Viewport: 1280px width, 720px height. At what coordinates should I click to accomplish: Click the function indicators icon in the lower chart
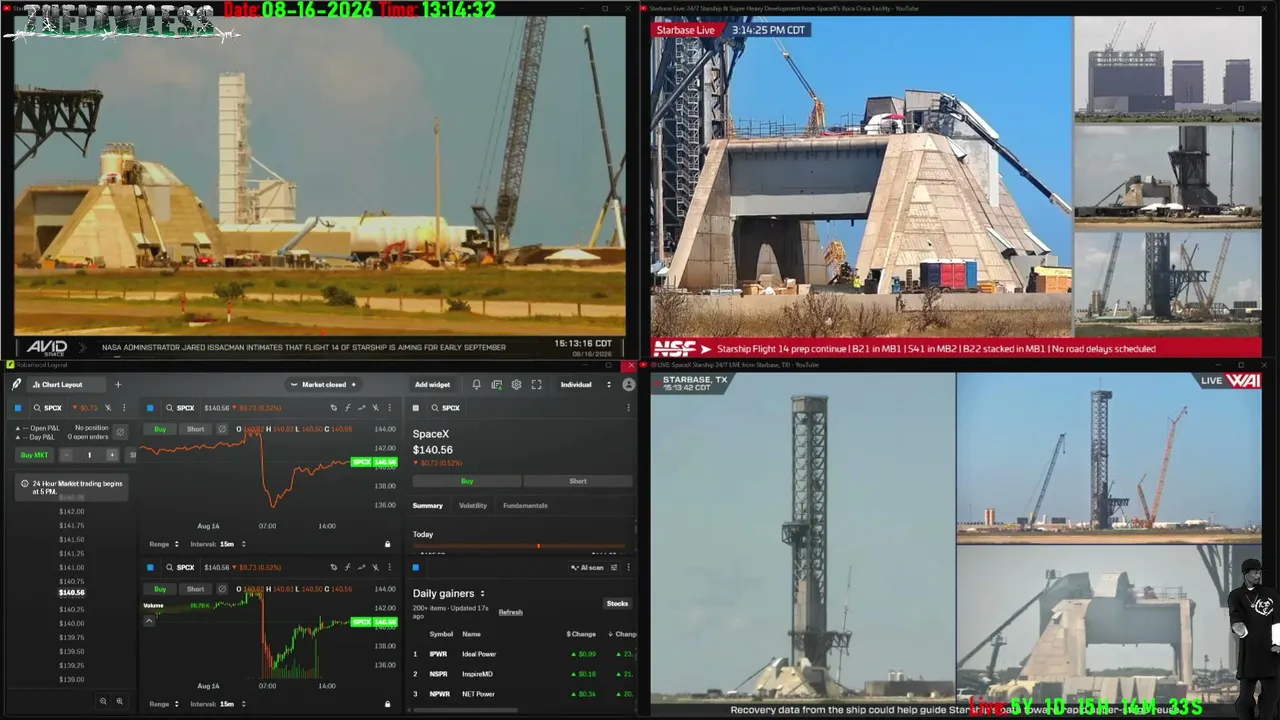point(347,567)
